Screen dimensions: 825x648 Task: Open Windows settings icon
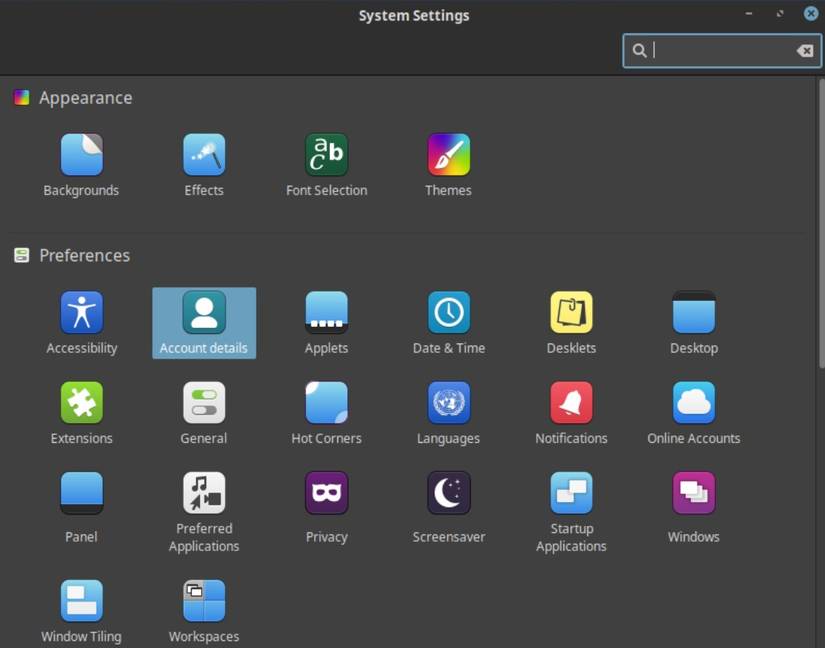point(693,493)
